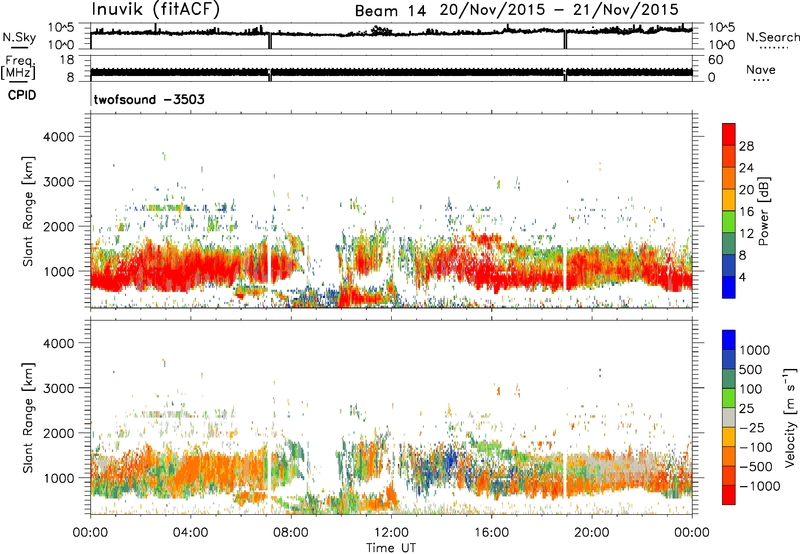
Task: Click the 'N.Sky' legend label
Action: click(x=19, y=37)
